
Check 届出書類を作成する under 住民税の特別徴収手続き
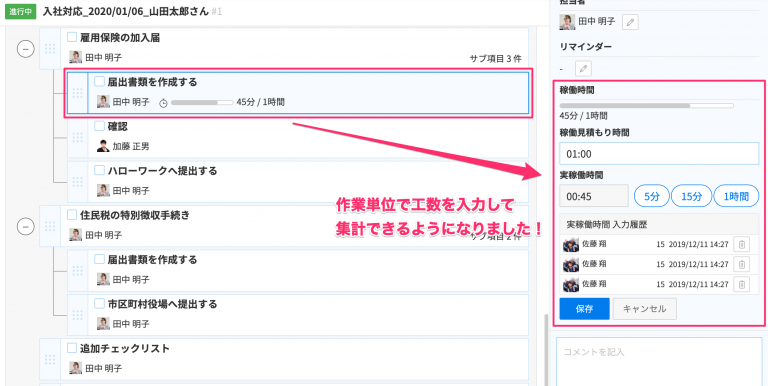[x=99, y=259]
